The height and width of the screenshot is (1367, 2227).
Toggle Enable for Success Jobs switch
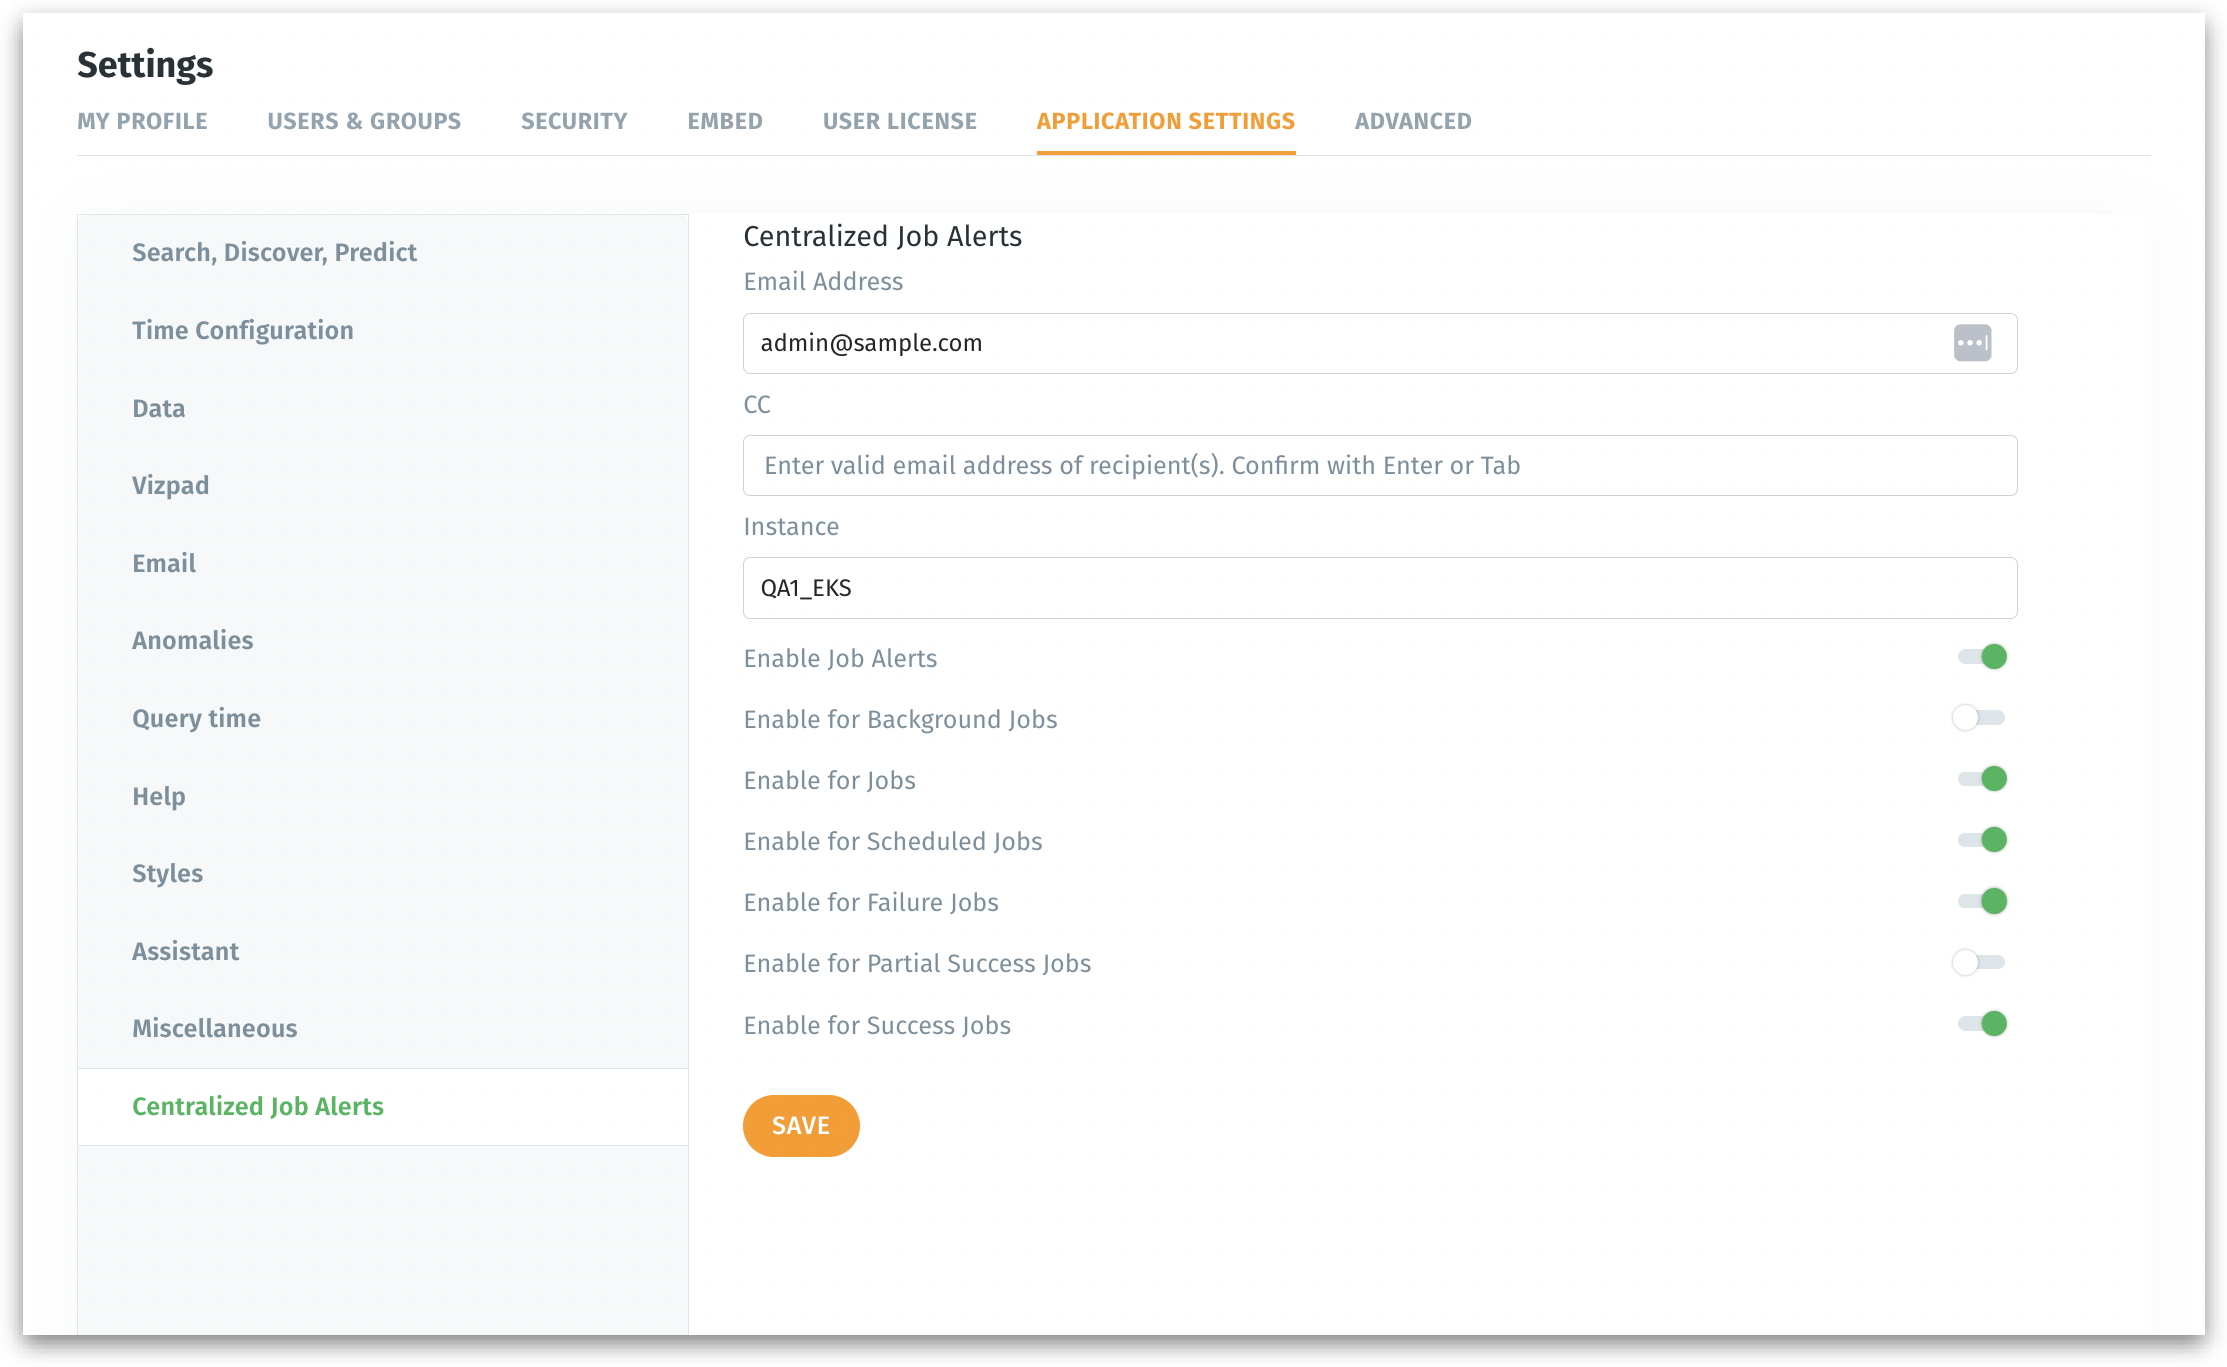(1982, 1024)
